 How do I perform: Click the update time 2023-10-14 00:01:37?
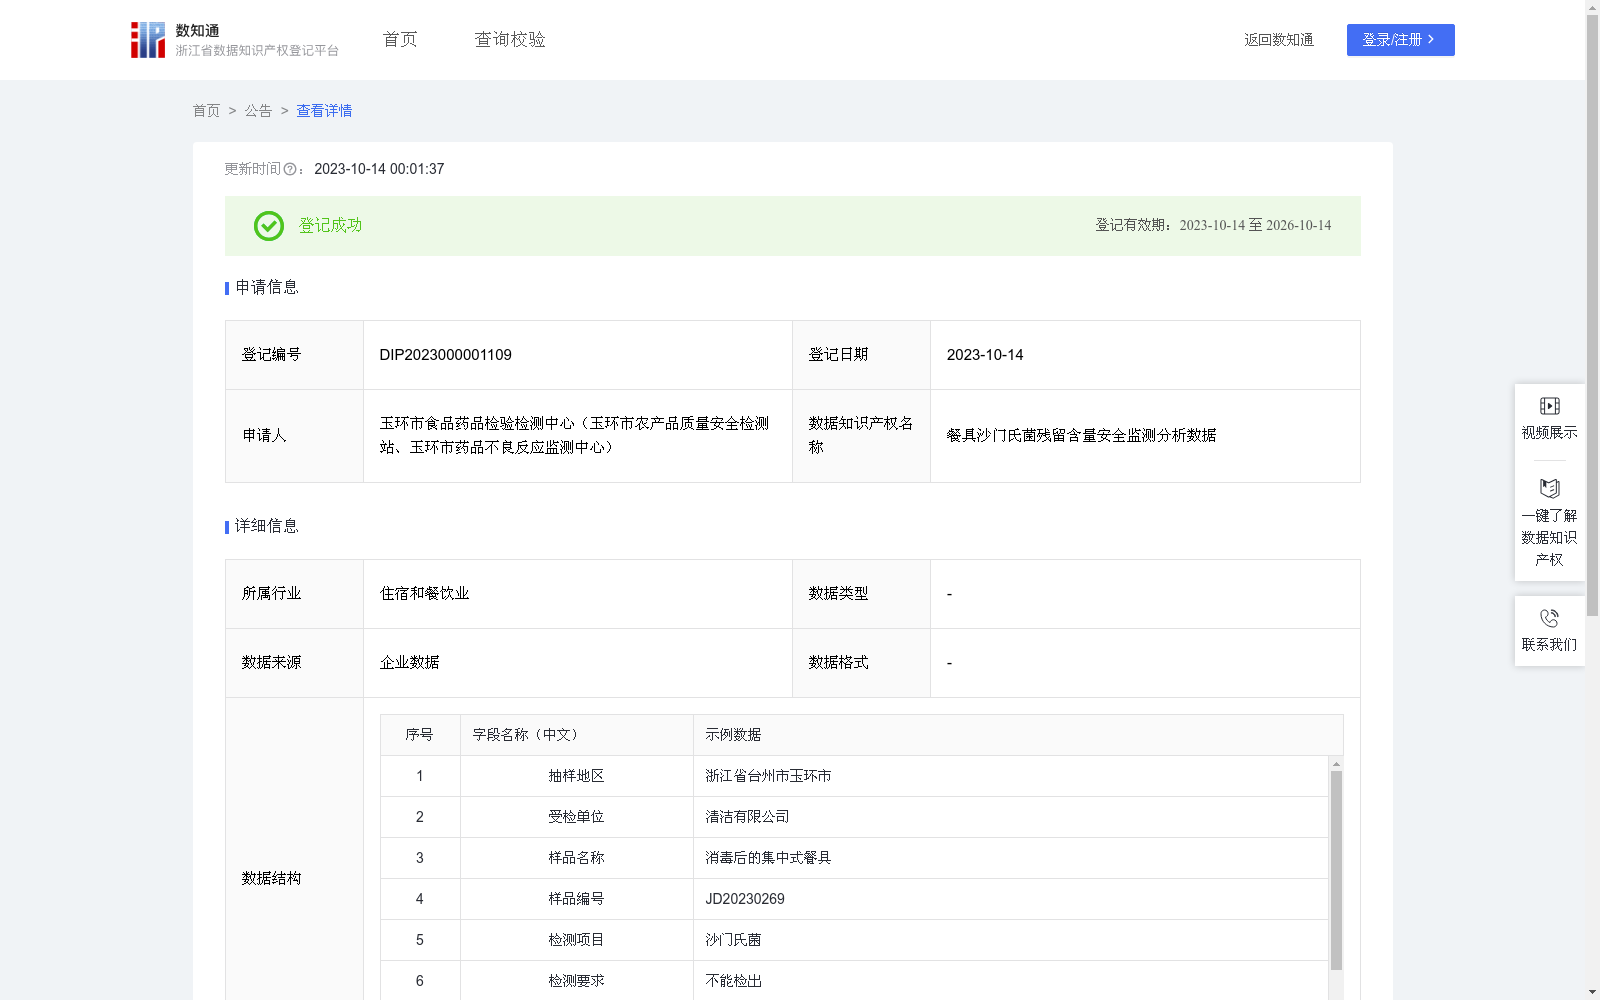(379, 169)
